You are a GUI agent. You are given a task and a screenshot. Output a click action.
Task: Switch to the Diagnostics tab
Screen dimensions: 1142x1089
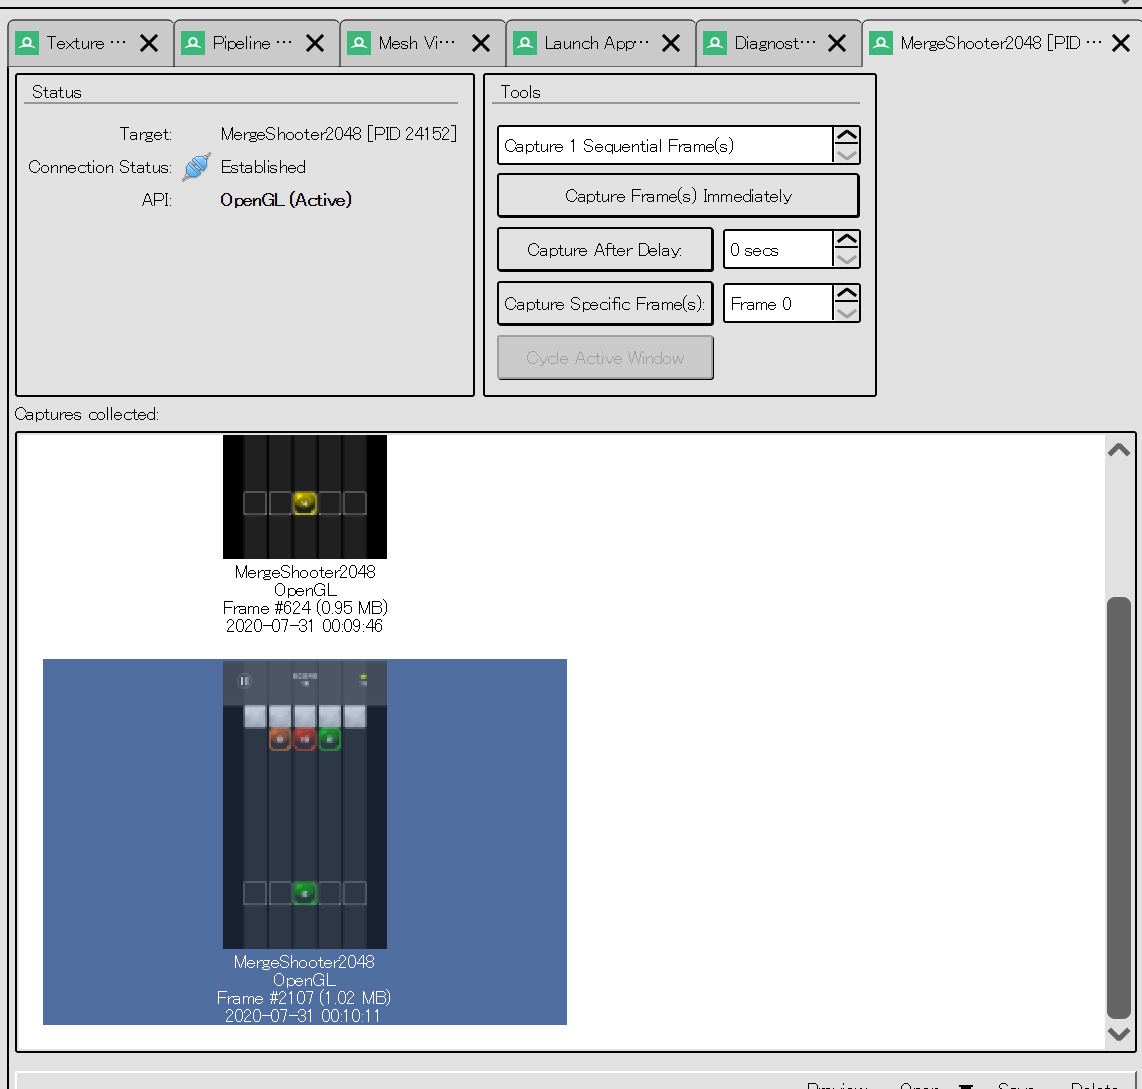tap(775, 42)
